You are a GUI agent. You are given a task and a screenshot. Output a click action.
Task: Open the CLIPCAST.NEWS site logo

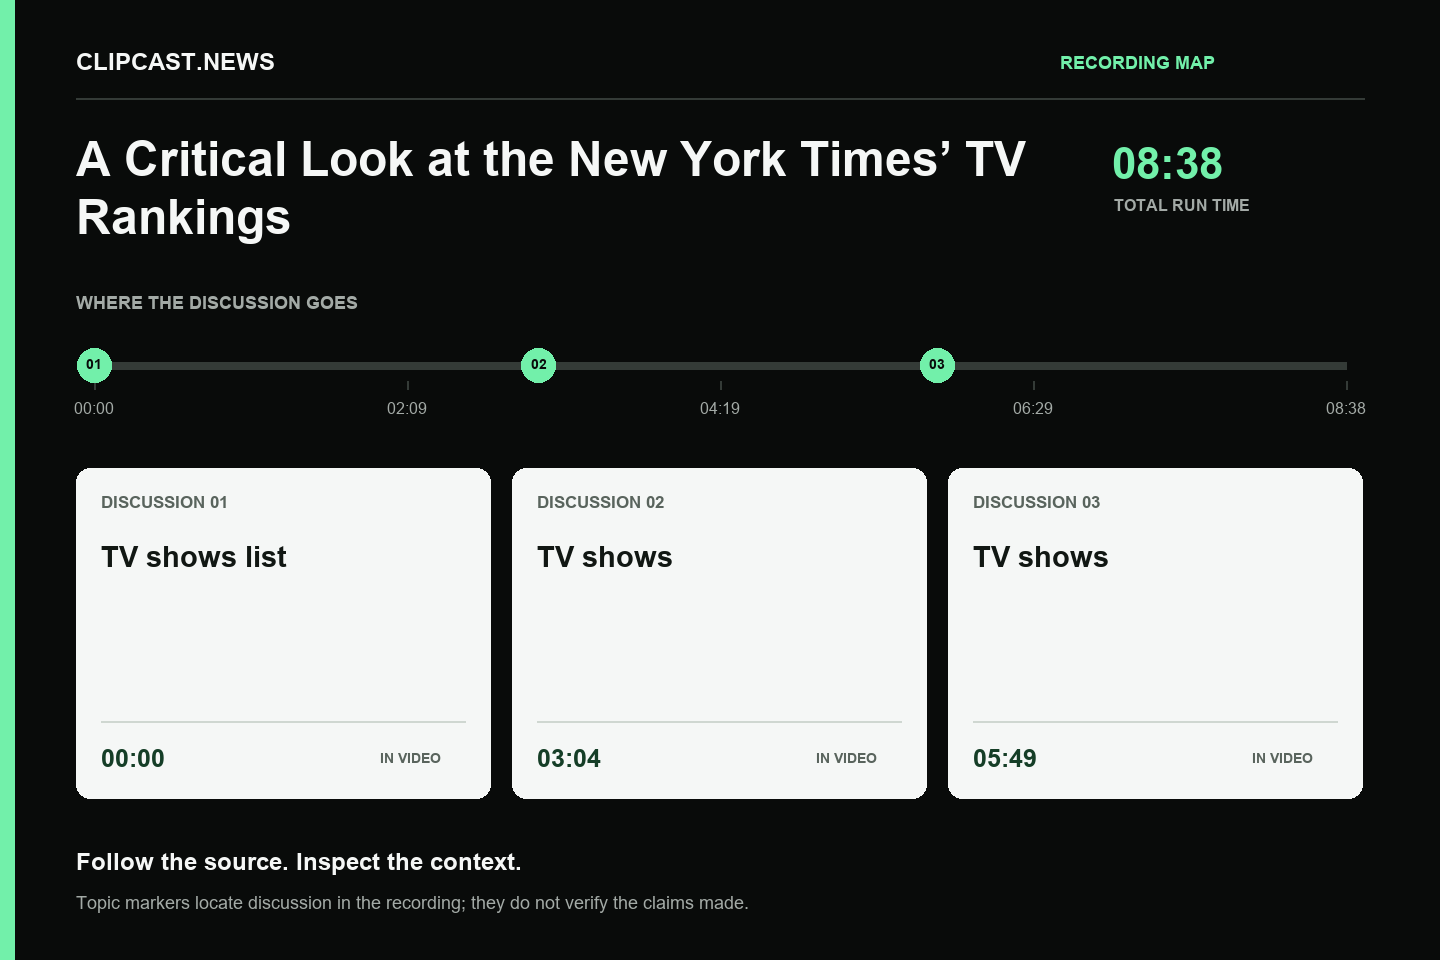pyautogui.click(x=175, y=62)
